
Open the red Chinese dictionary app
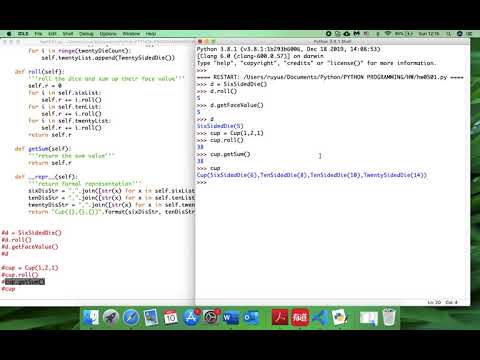pos(300,317)
